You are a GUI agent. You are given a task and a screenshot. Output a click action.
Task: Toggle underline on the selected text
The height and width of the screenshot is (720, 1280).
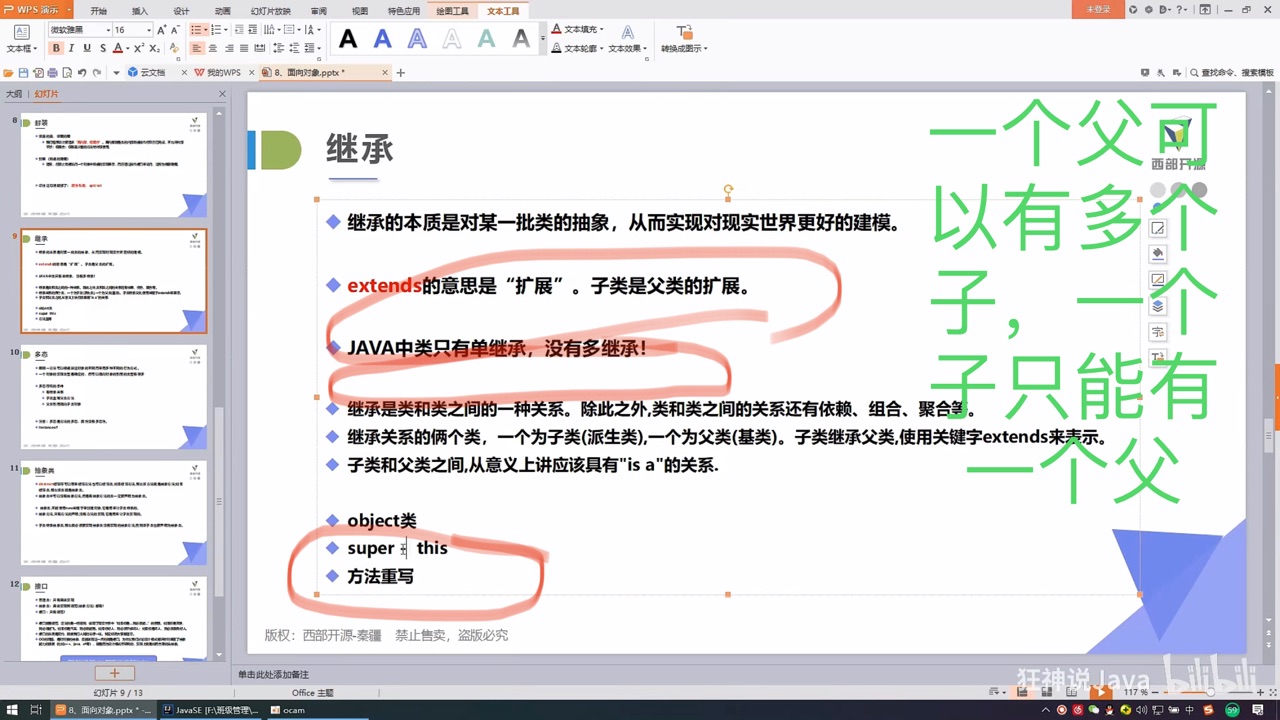[x=86, y=48]
